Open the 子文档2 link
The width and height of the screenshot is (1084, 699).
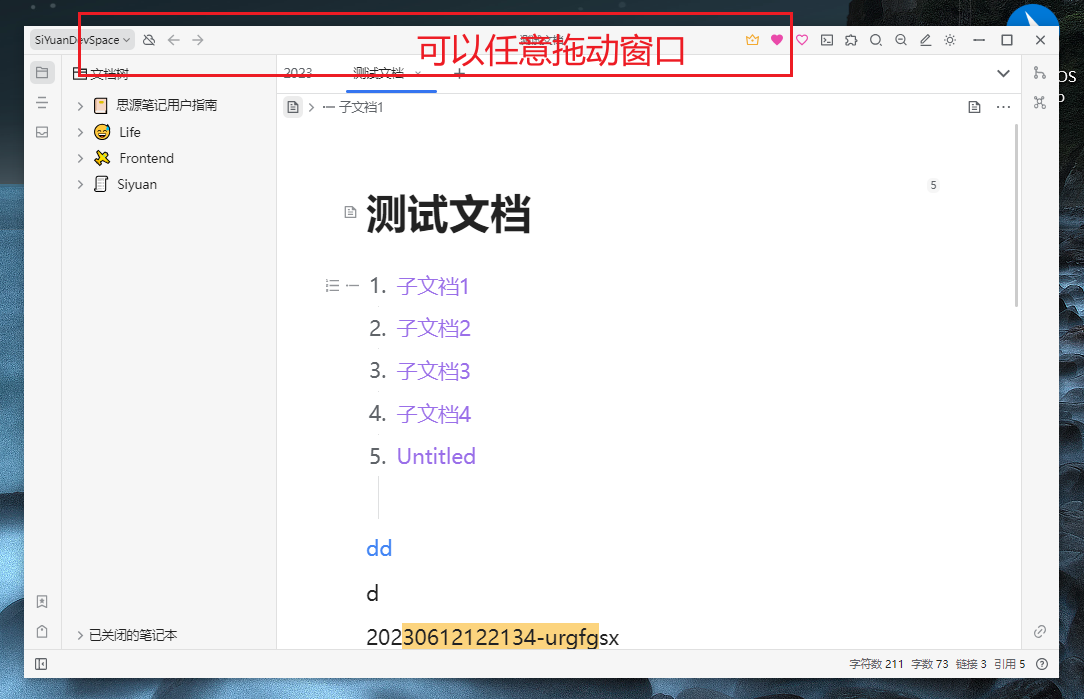[x=433, y=328]
